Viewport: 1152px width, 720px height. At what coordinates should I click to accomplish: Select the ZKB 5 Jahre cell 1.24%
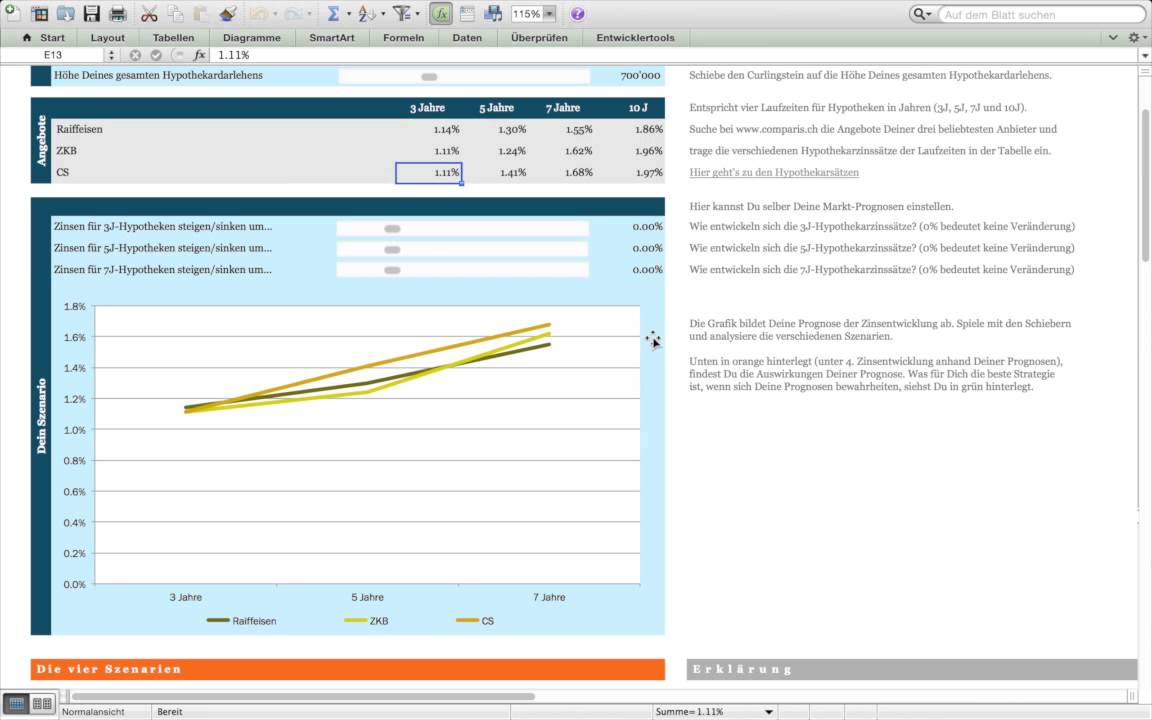click(x=495, y=151)
